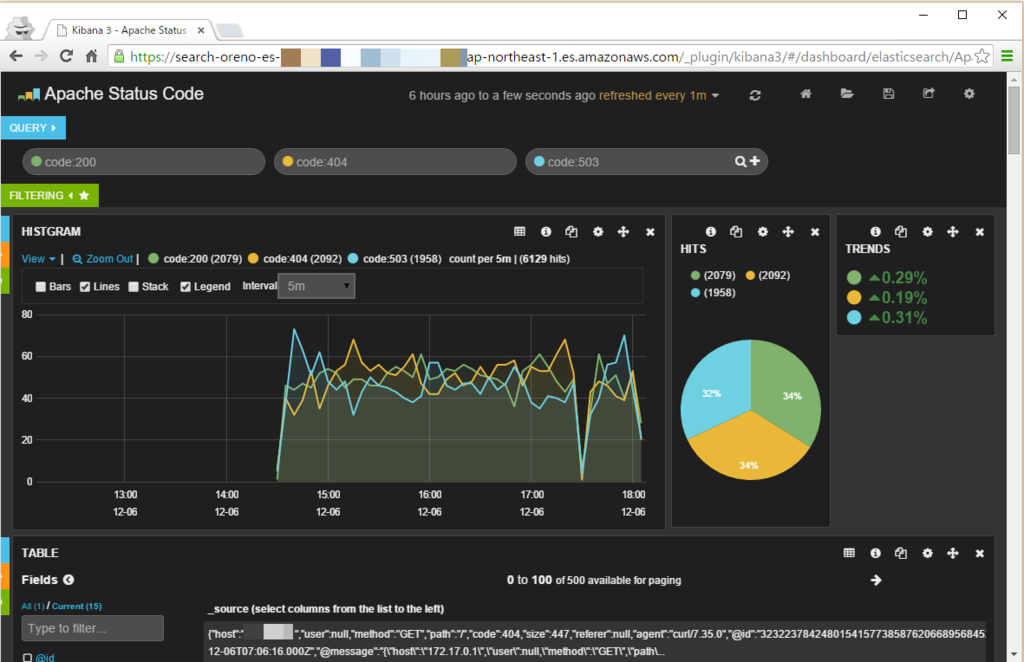This screenshot has height=662, width=1024.
Task: Show the Histogram panel info icon
Action: 546,232
